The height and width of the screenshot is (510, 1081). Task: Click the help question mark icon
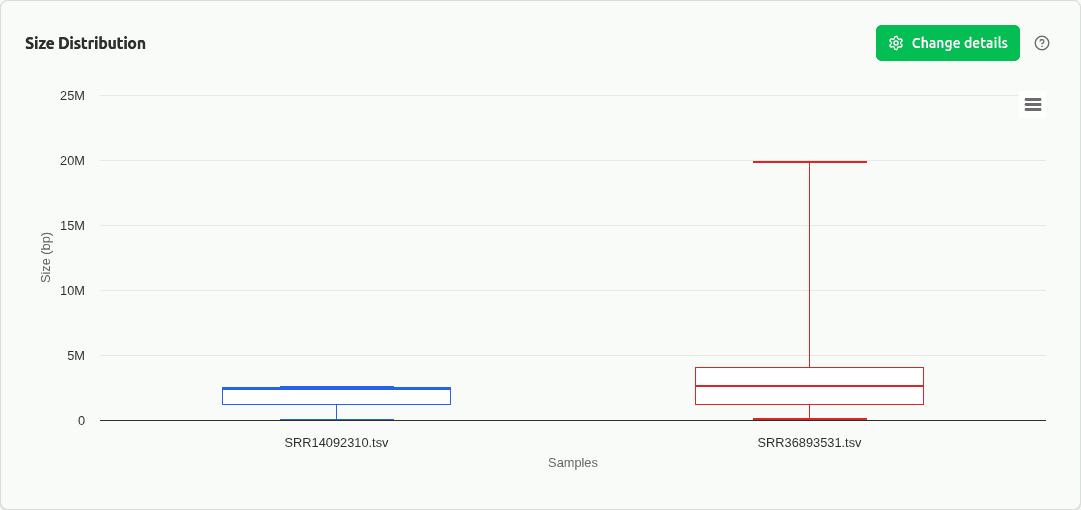click(x=1042, y=43)
